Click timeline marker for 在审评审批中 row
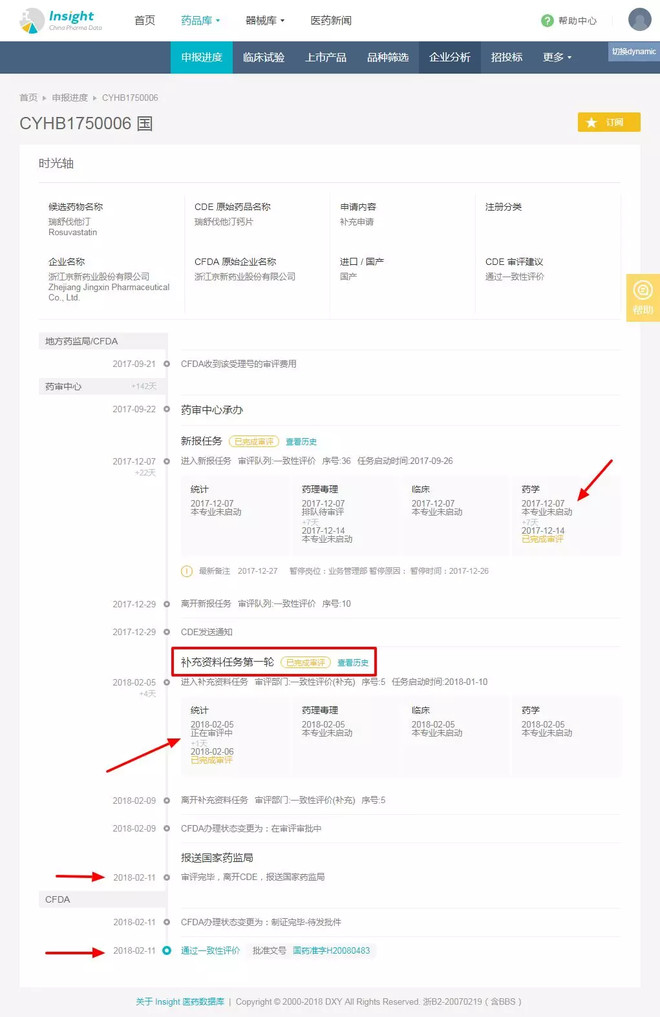The height and width of the screenshot is (1017, 660). pyautogui.click(x=167, y=828)
